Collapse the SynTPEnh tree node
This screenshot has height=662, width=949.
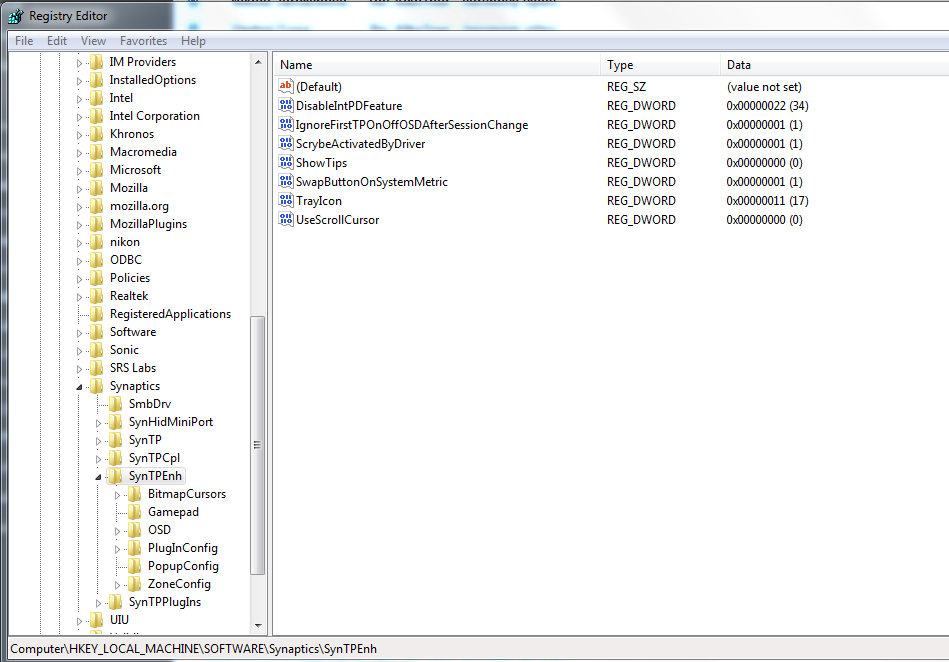[98, 477]
